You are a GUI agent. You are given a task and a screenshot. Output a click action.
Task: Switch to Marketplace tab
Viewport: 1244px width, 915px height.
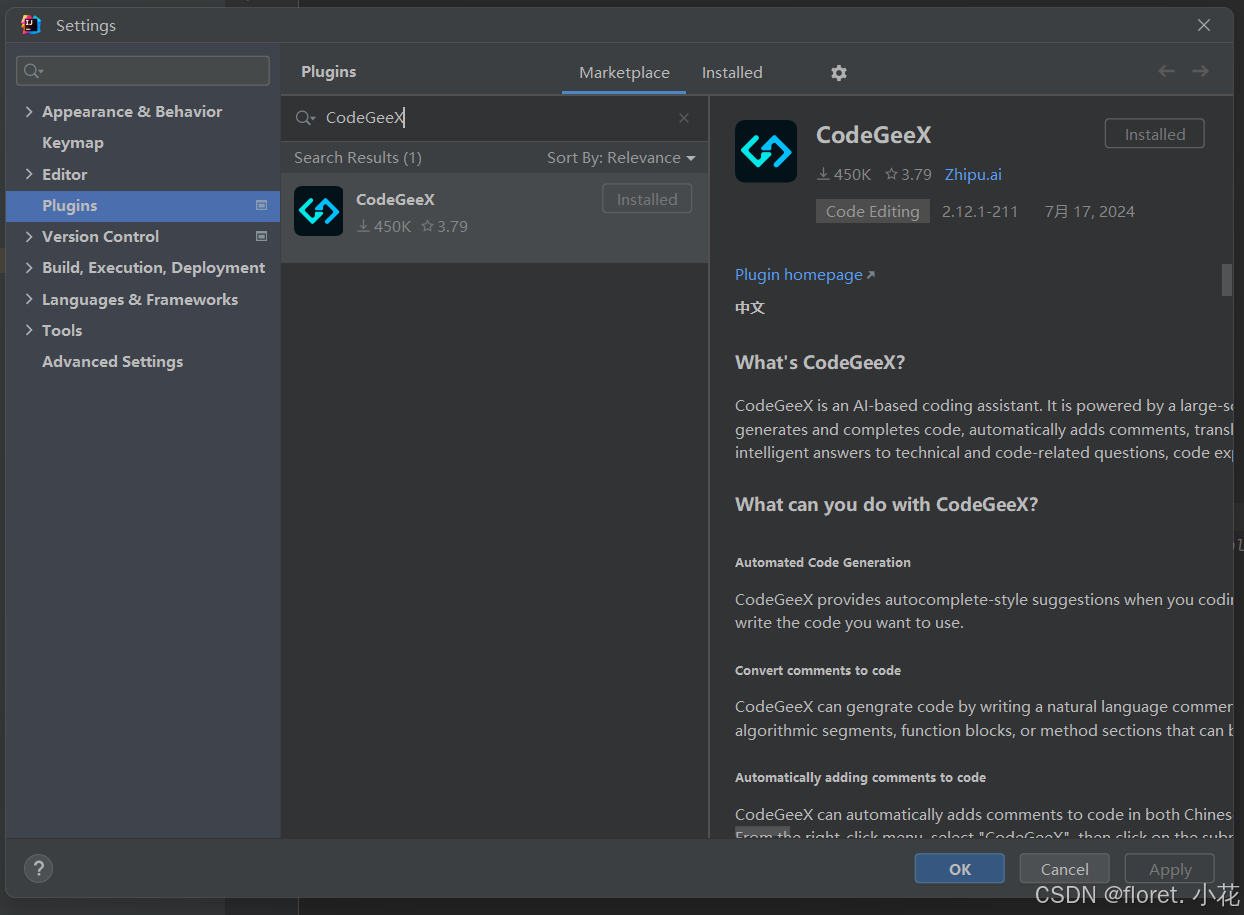[624, 73]
